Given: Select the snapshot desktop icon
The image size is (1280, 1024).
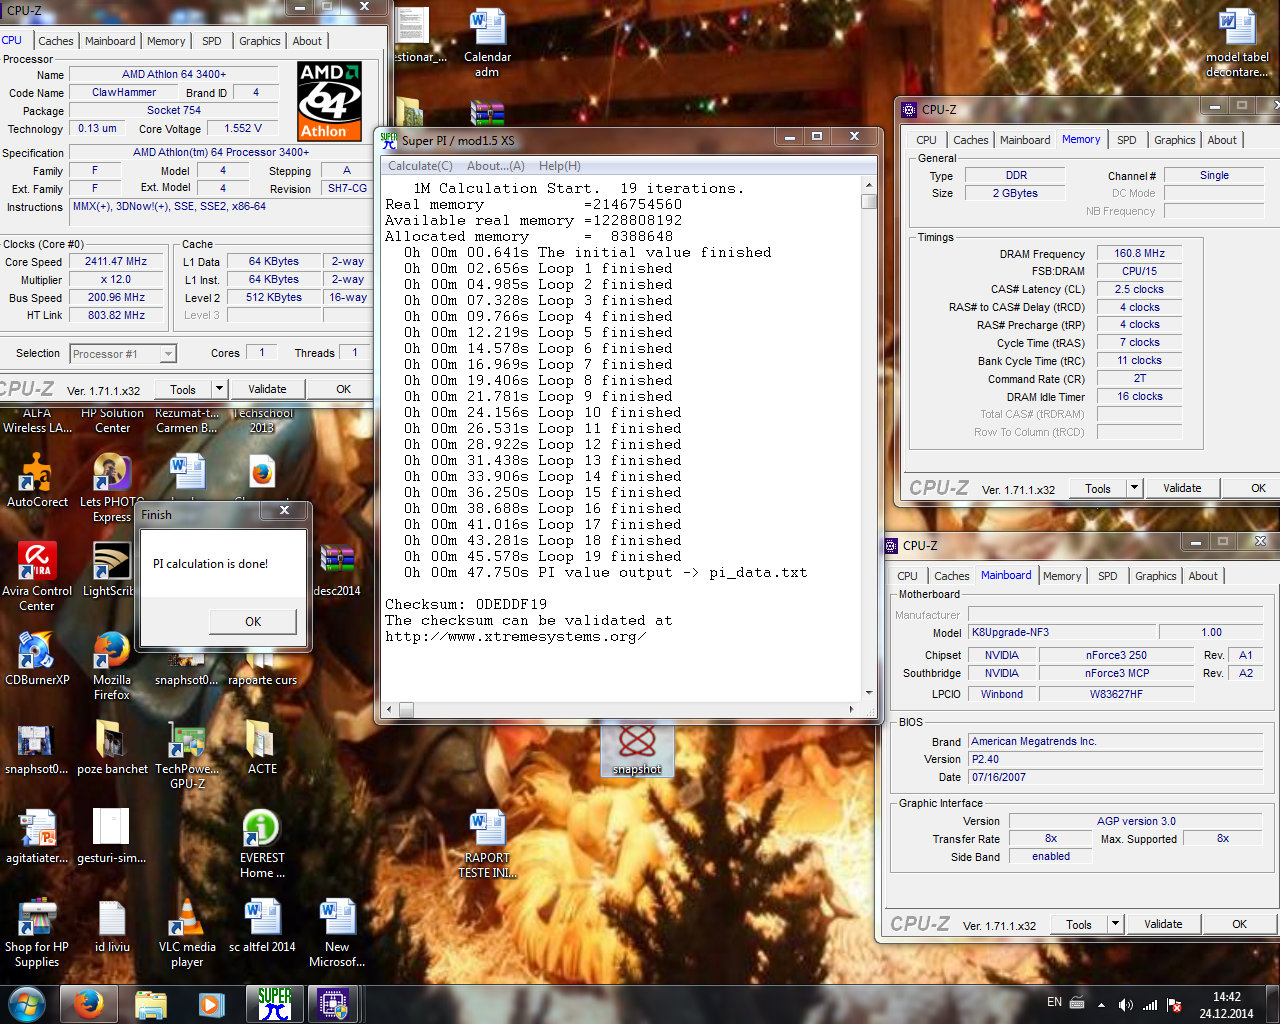Looking at the screenshot, I should [x=637, y=749].
